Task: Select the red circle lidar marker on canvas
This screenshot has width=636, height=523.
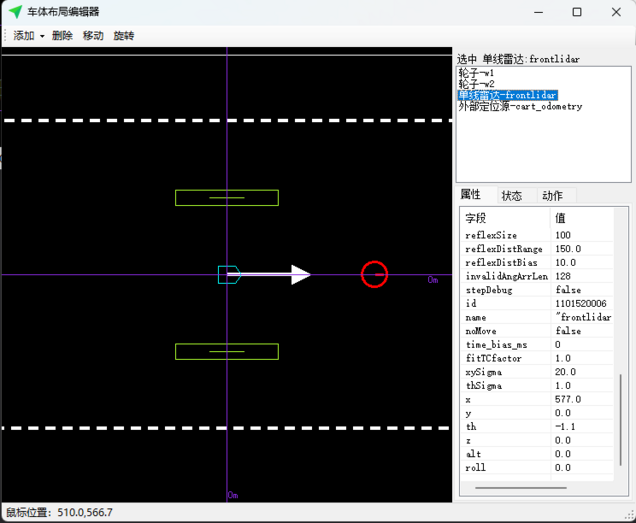Action: 374,274
